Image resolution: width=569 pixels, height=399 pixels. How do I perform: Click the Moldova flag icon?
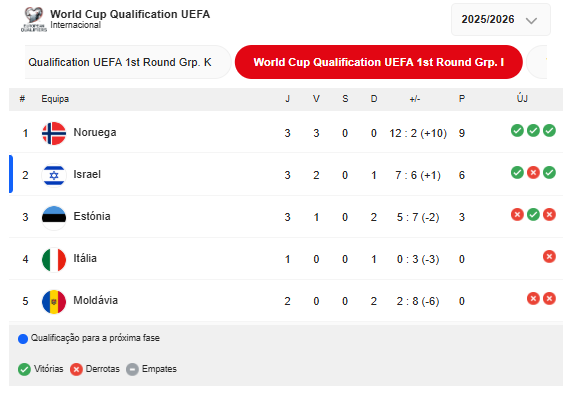[54, 301]
